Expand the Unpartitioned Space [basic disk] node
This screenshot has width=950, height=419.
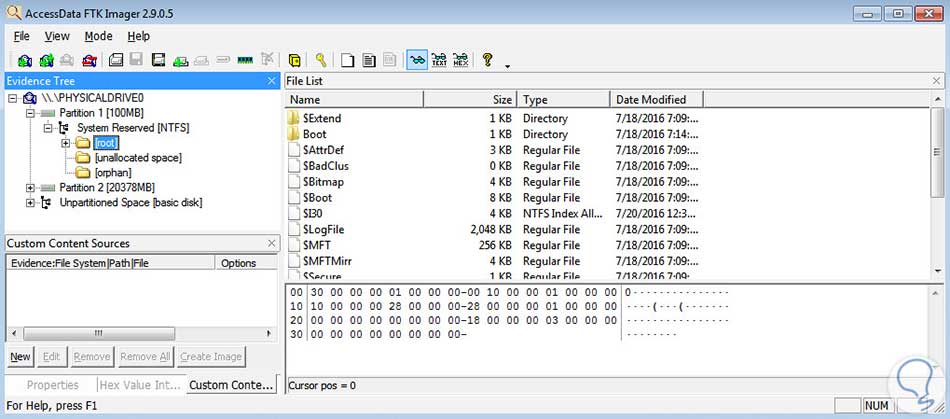[30, 203]
